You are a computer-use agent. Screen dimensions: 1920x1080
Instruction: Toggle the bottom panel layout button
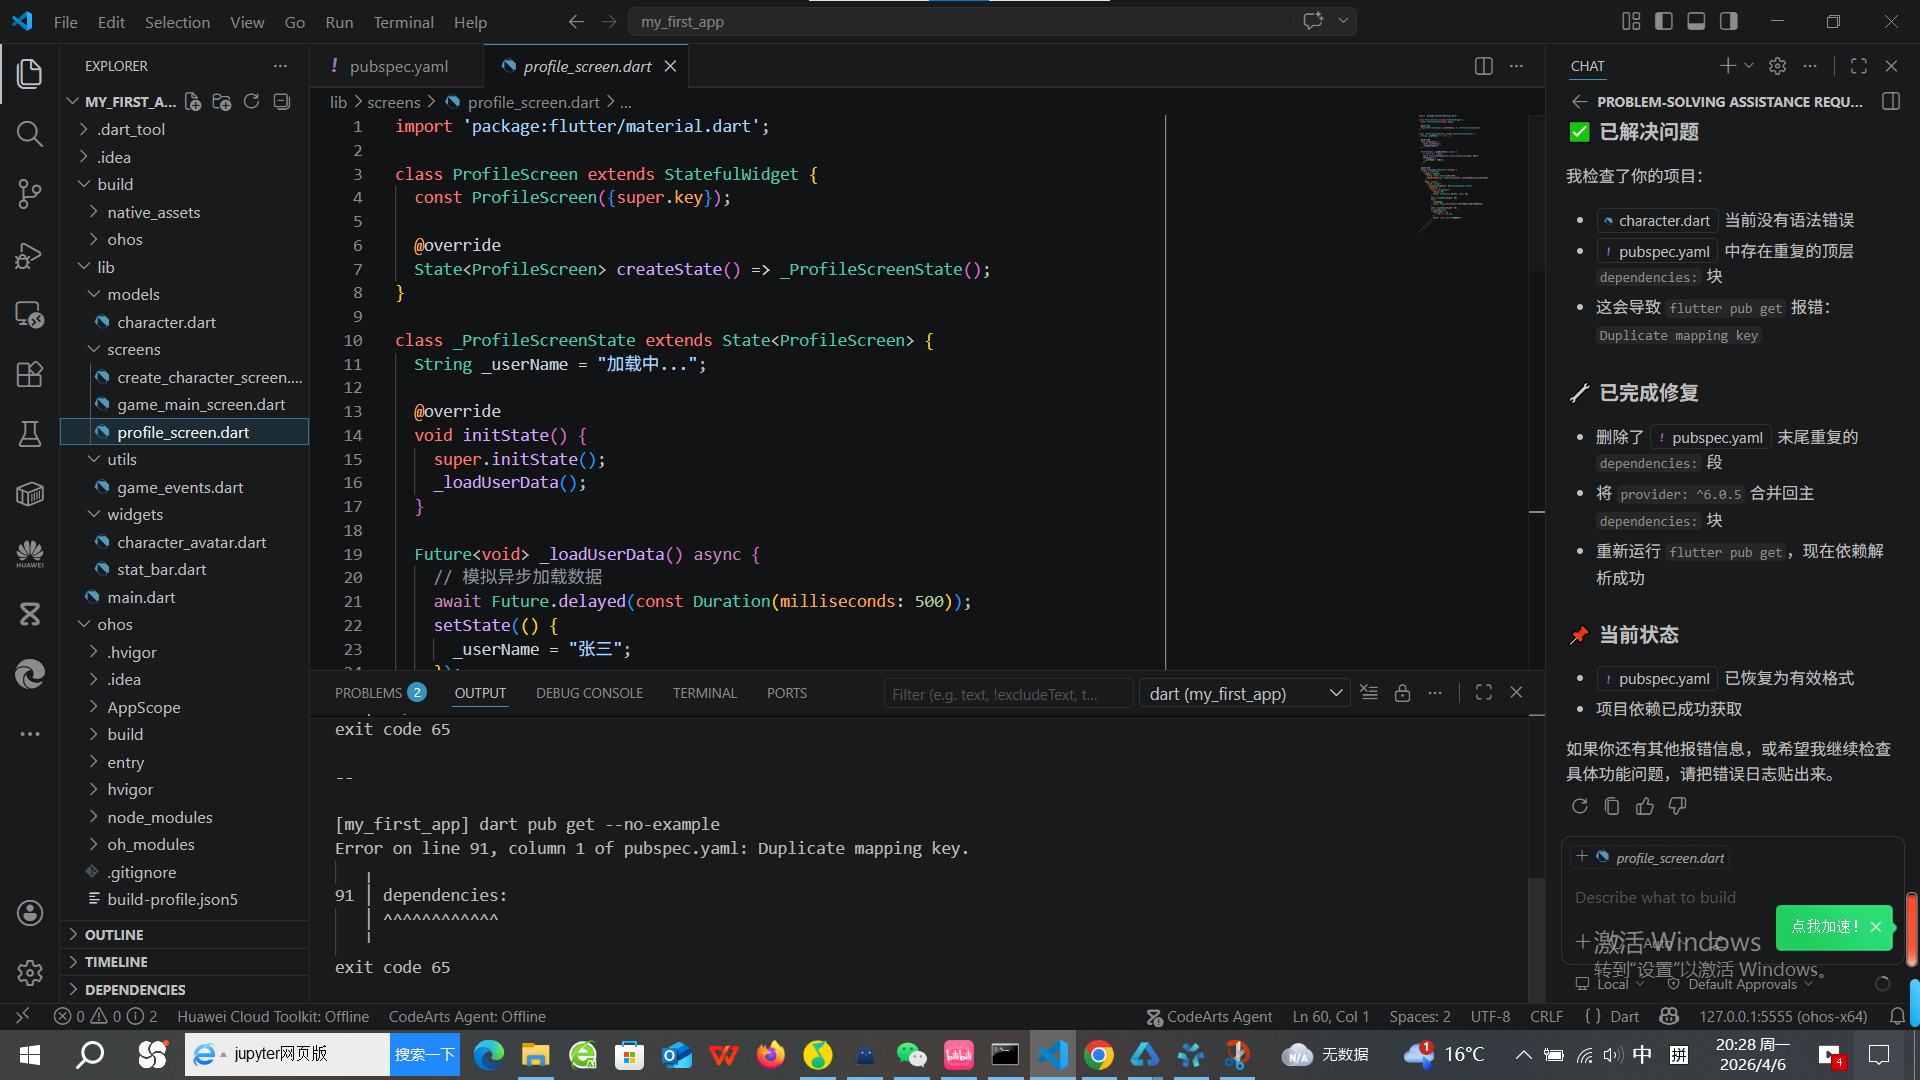[x=1696, y=21]
